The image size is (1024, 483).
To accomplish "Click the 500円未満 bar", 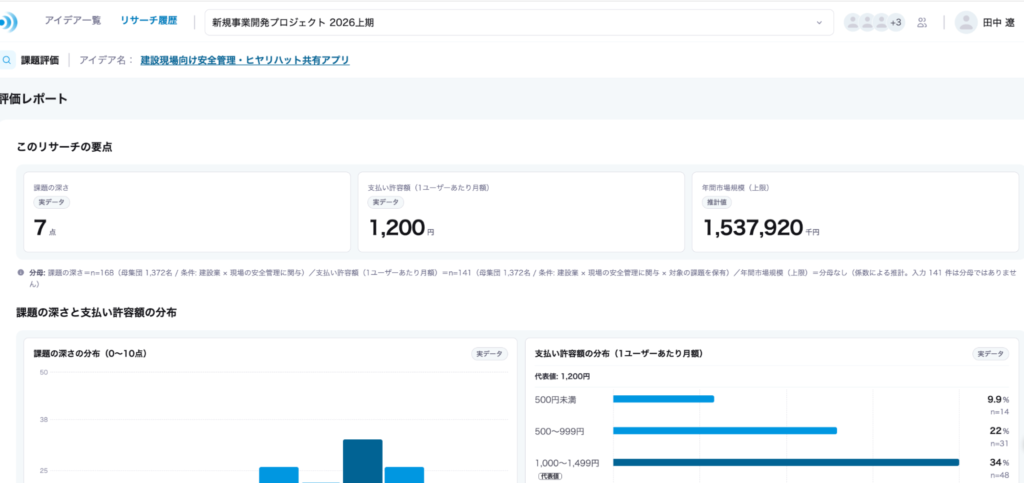I will coord(664,398).
